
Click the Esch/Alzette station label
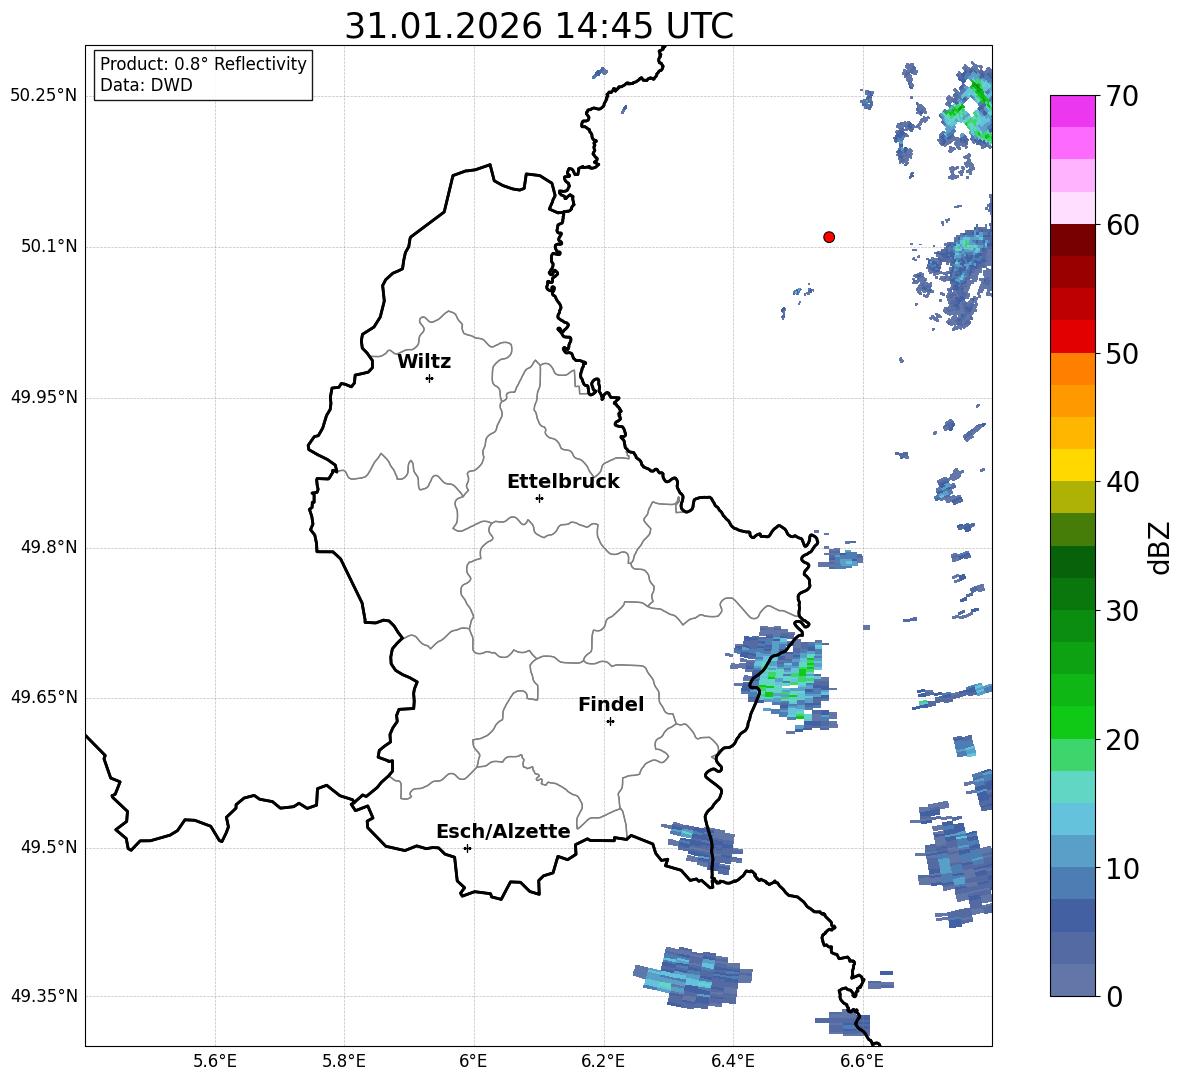tap(503, 831)
